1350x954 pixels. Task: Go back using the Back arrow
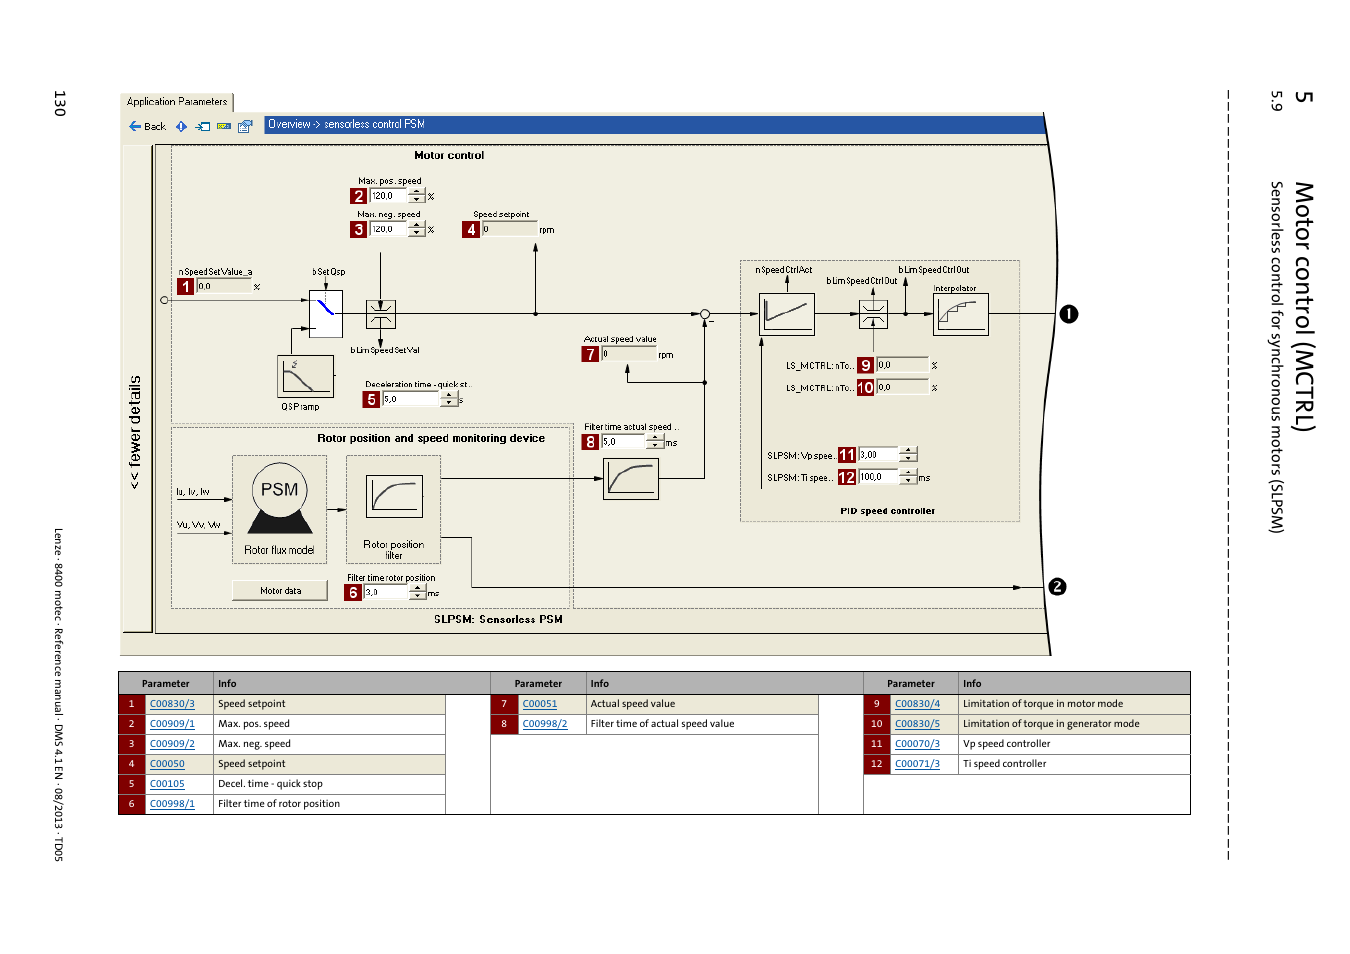(x=147, y=126)
